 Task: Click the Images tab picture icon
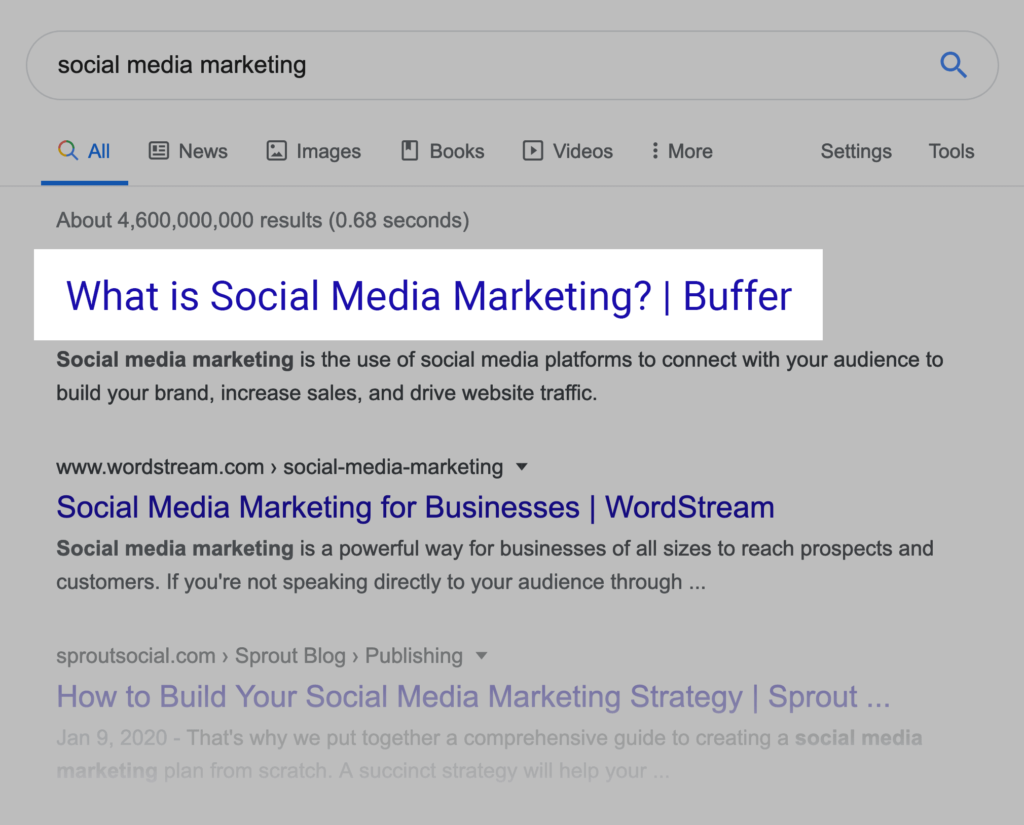[276, 151]
